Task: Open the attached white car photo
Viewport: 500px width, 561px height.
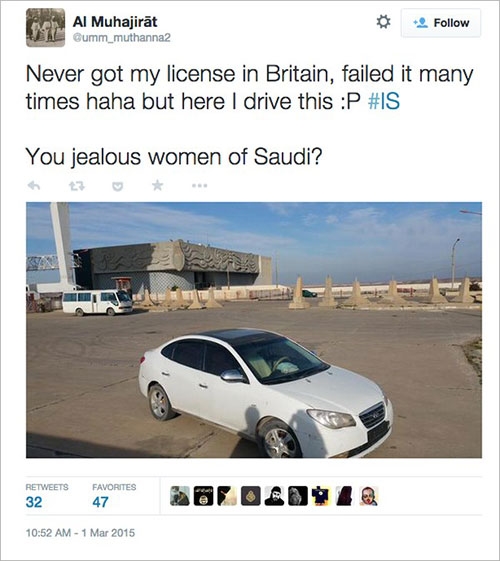Action: click(x=254, y=330)
